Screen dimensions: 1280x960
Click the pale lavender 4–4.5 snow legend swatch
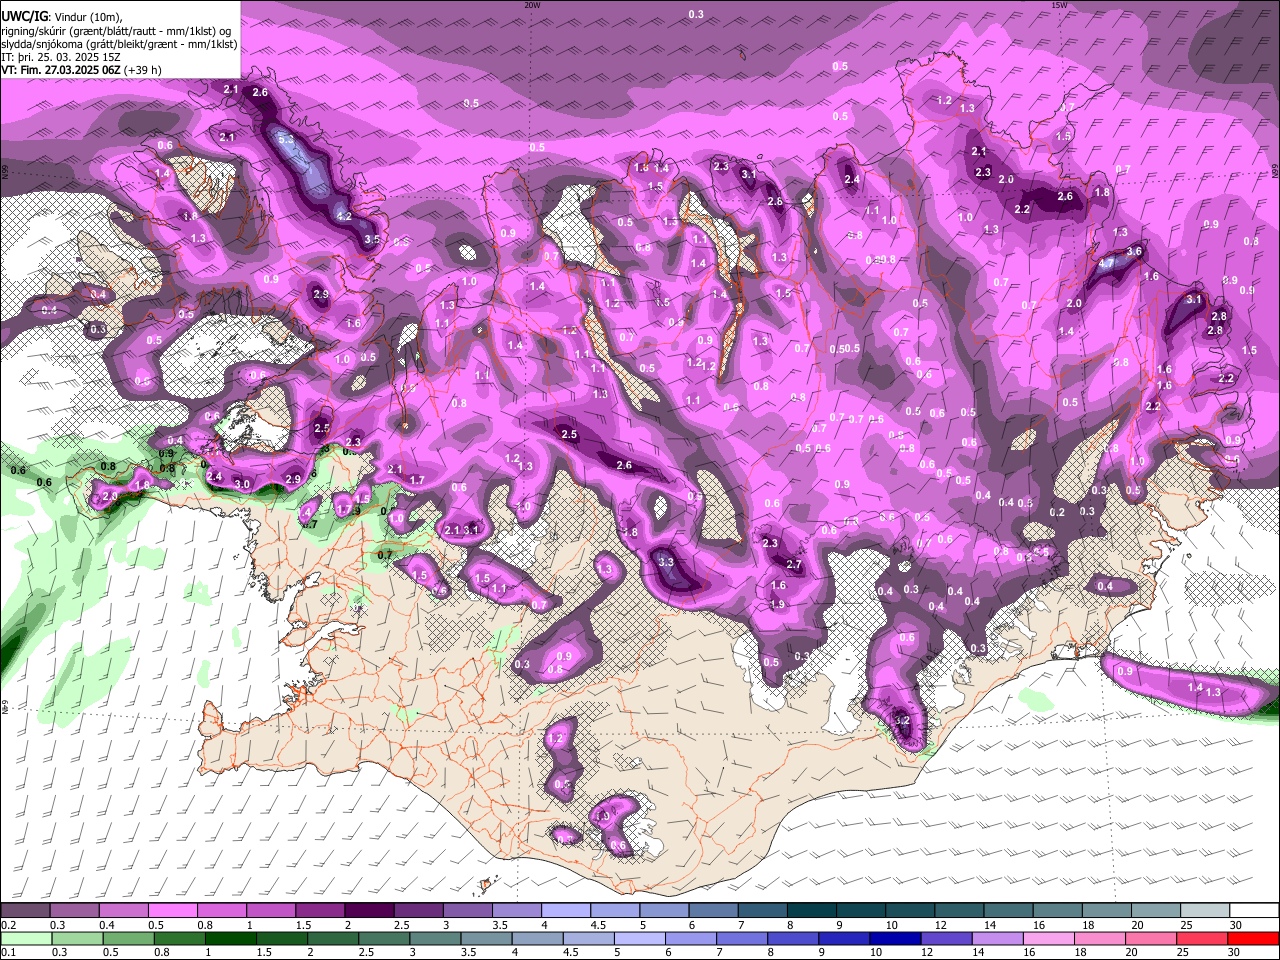[566, 911]
